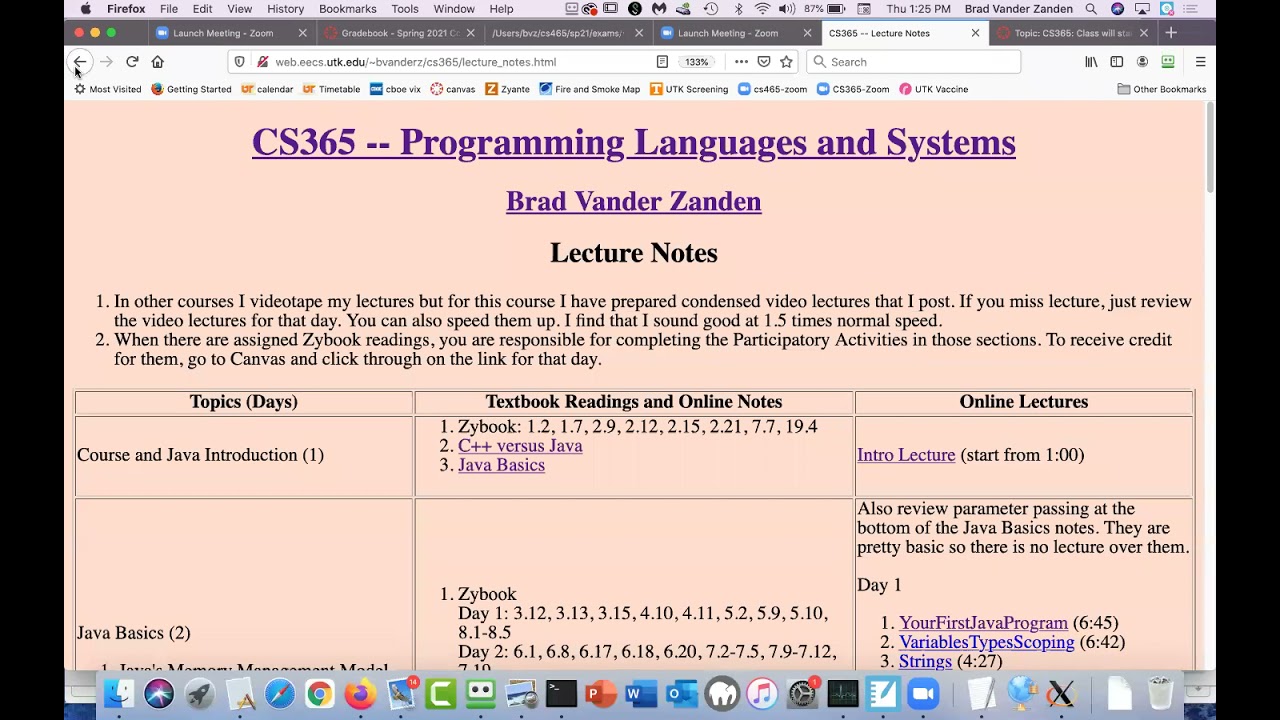Open Outlook from the Dock
Screen dimensions: 1280x720
[682, 693]
